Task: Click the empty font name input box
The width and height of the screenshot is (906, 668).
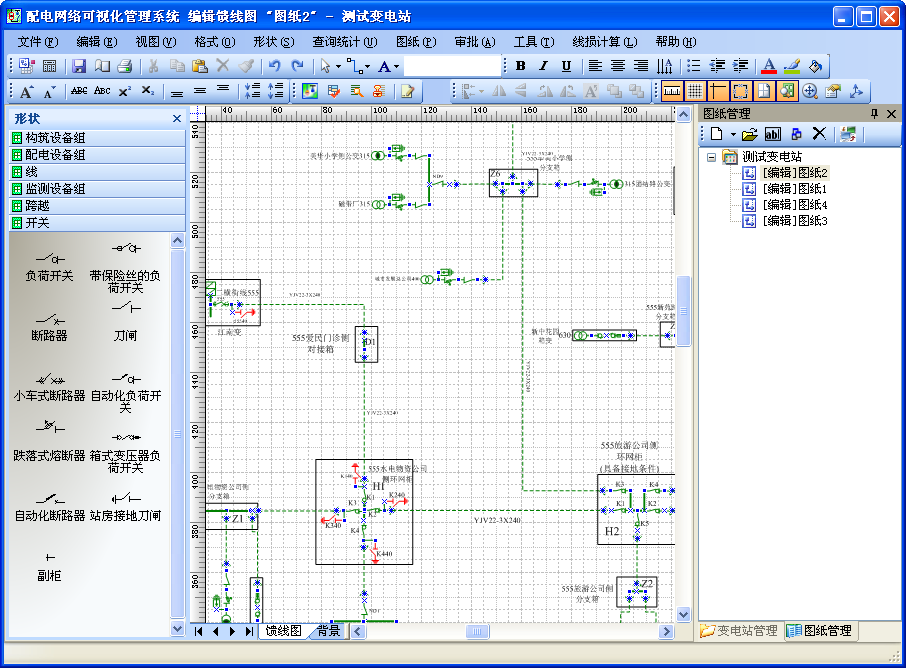Action: 452,66
